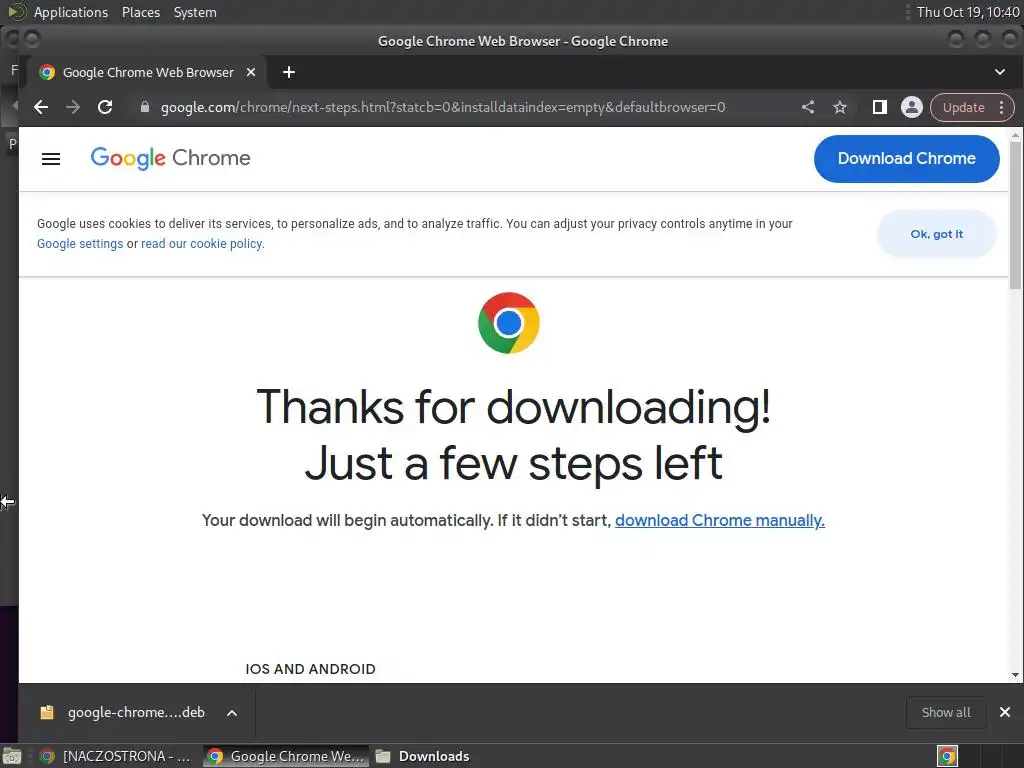The height and width of the screenshot is (768, 1024).
Task: Open the System menu
Action: (x=195, y=12)
